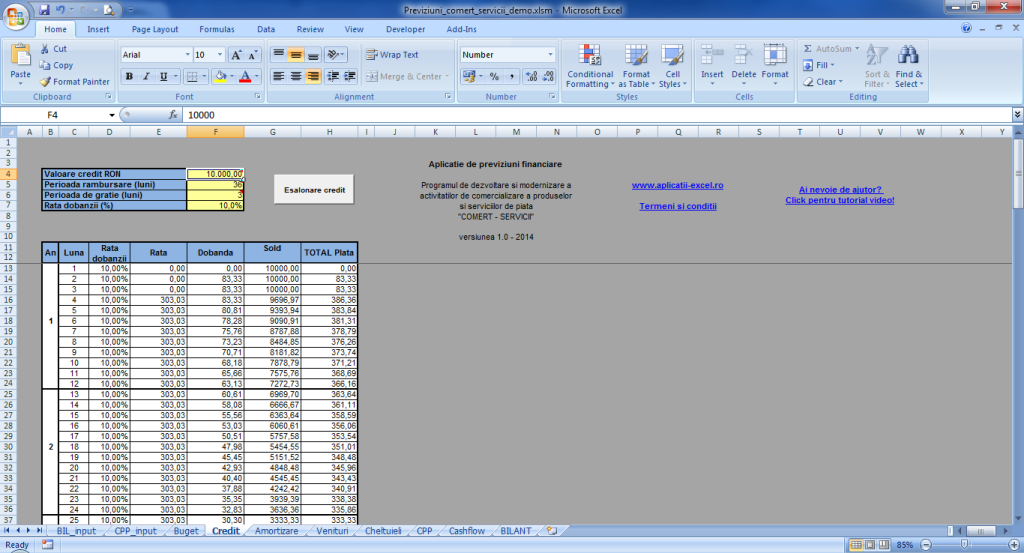1024x553 pixels.
Task: Click the Cut scissors command
Action: pos(53,49)
